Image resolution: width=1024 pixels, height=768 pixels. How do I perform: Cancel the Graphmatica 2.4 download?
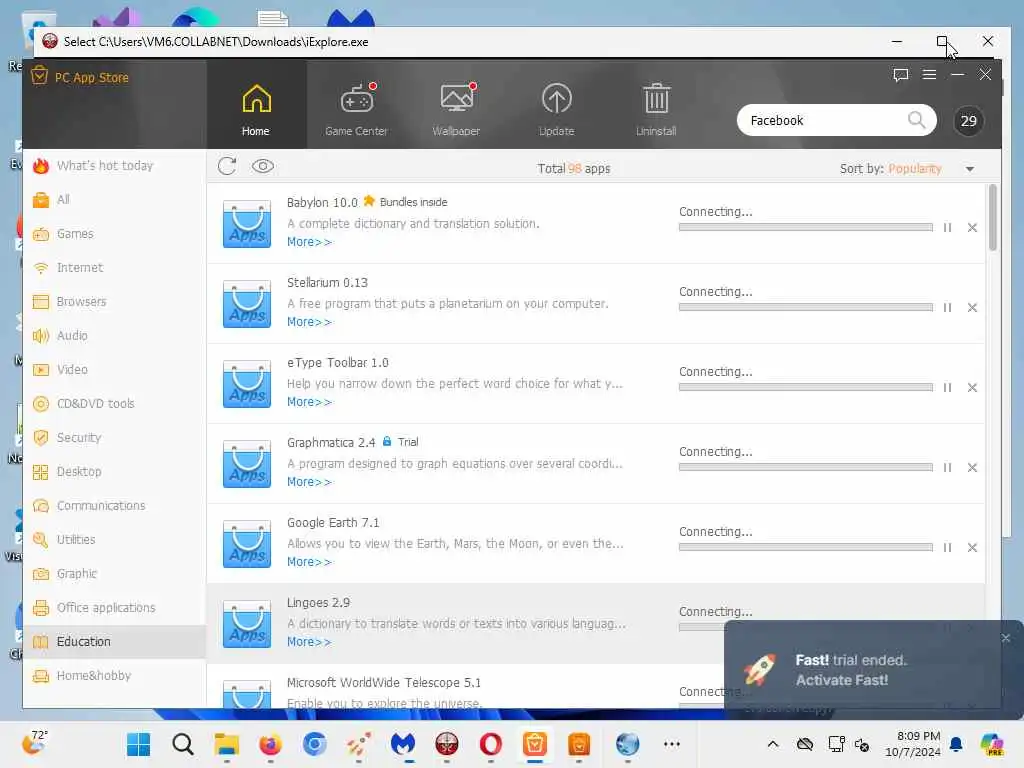click(x=972, y=468)
